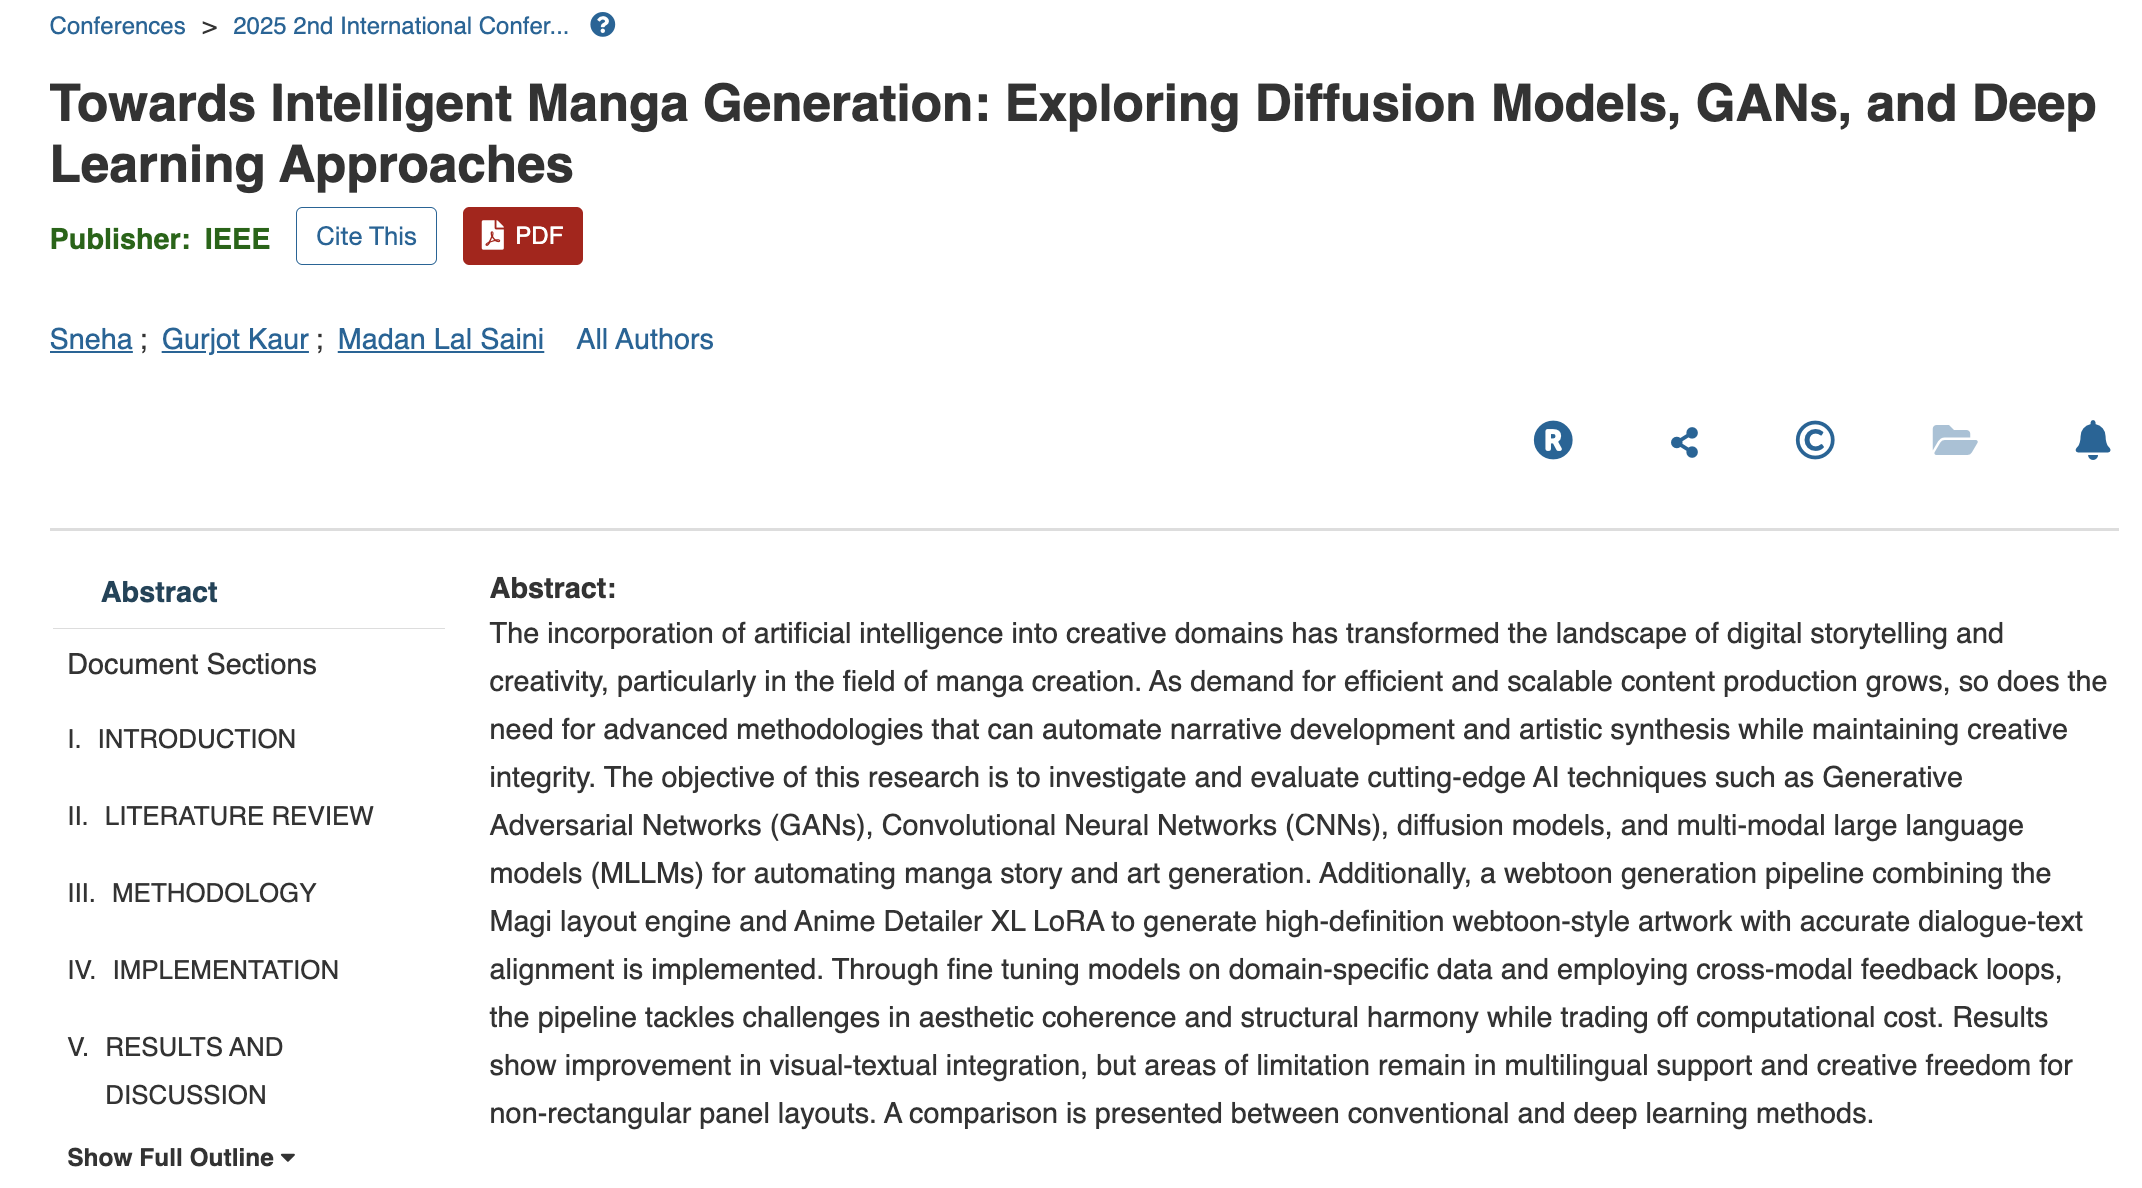Viewport: 2142px width, 1188px height.
Task: Navigate to the Methodology section
Action: pos(213,893)
